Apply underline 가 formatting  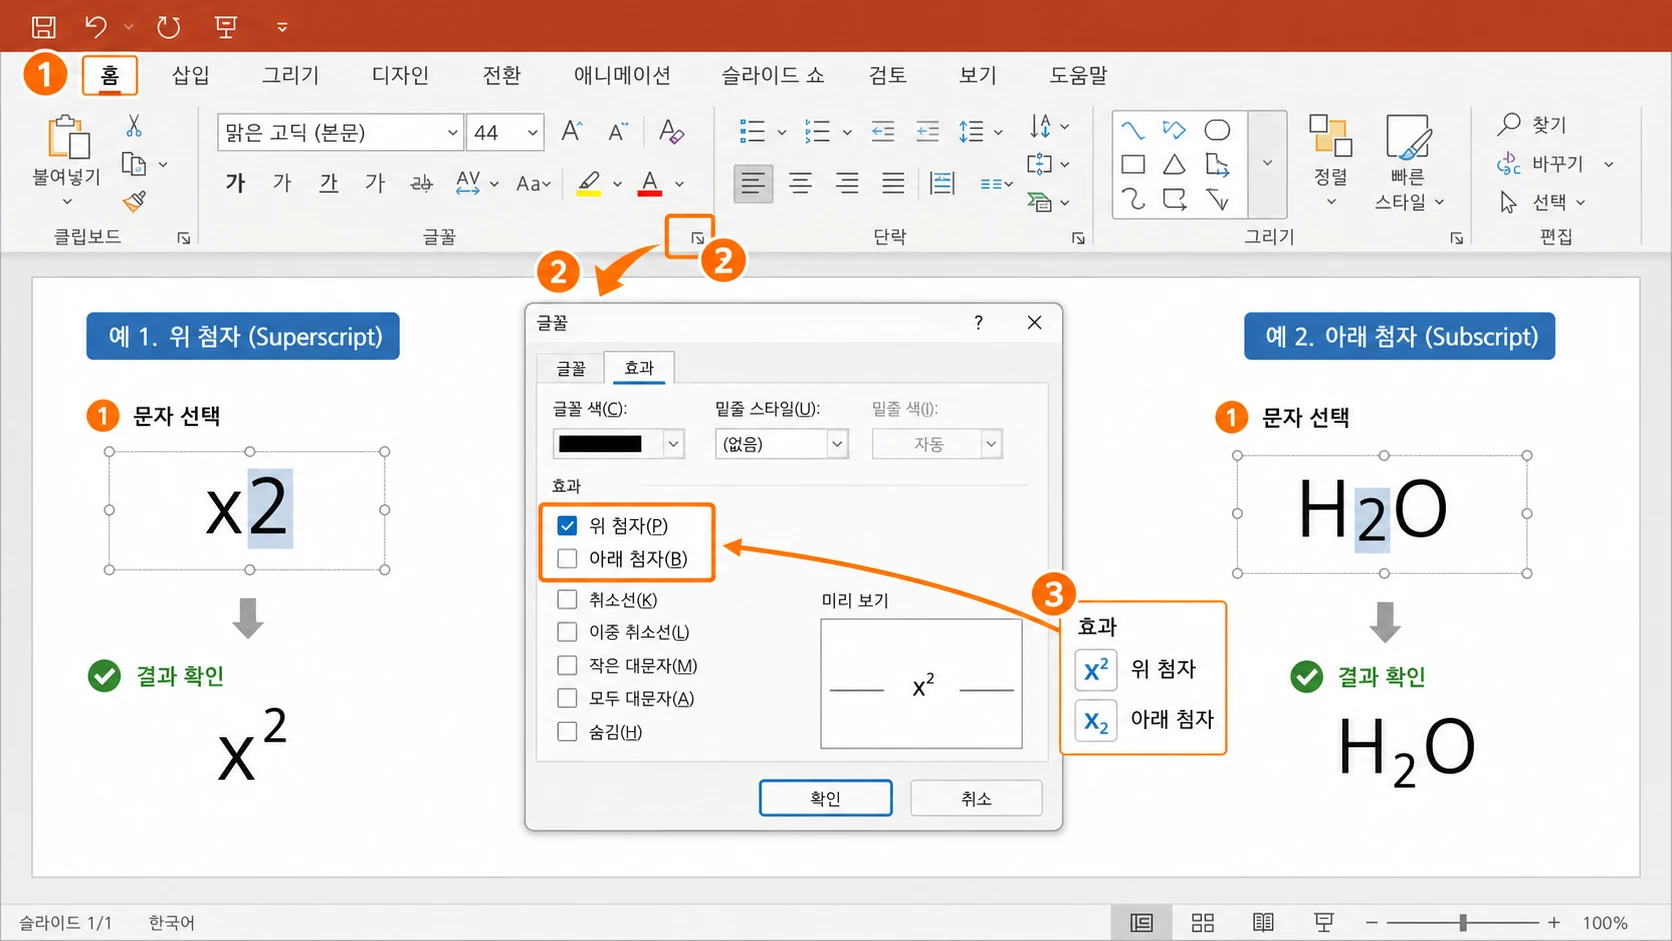(329, 182)
